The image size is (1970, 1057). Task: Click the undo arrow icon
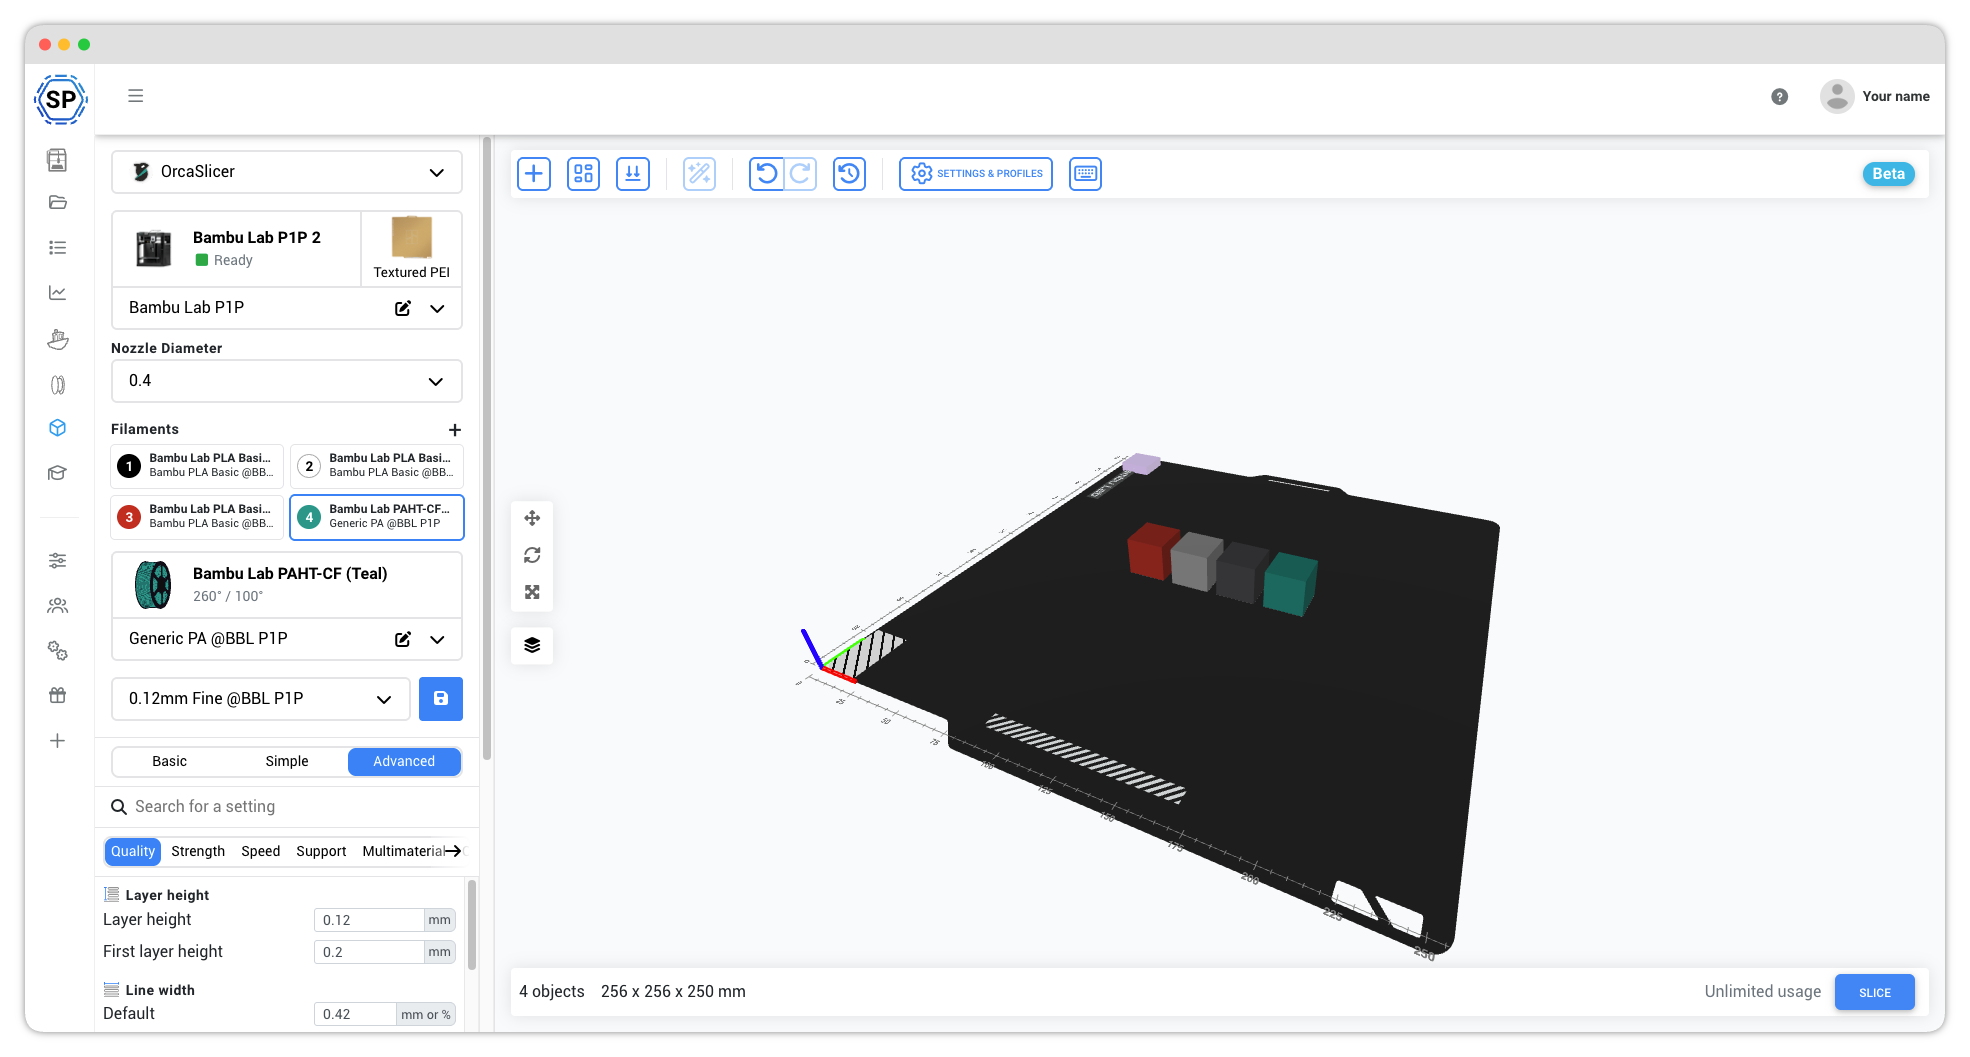[x=766, y=174]
